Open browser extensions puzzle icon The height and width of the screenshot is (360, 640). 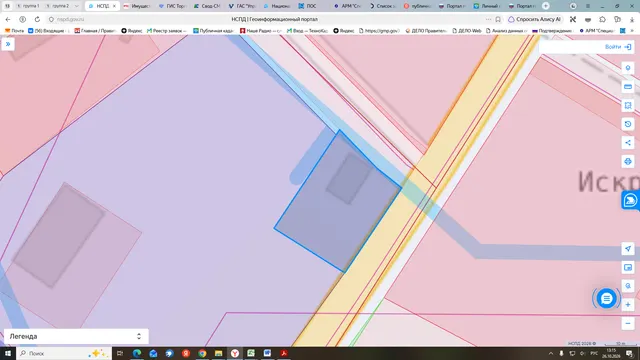602,19
